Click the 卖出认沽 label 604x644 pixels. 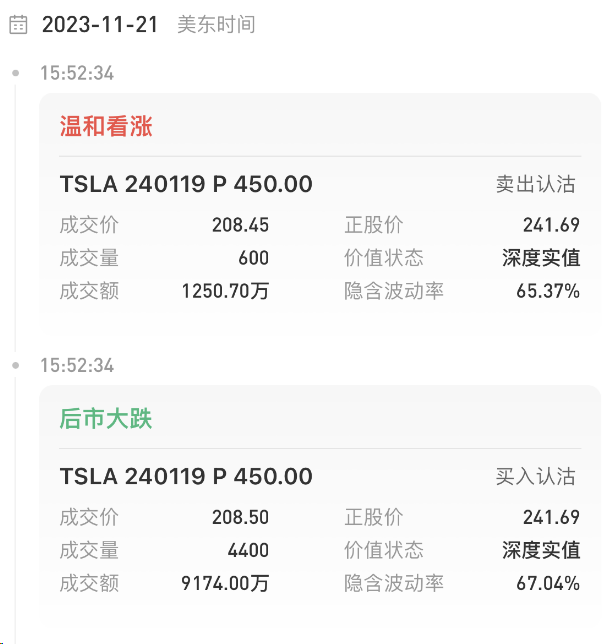(x=536, y=184)
